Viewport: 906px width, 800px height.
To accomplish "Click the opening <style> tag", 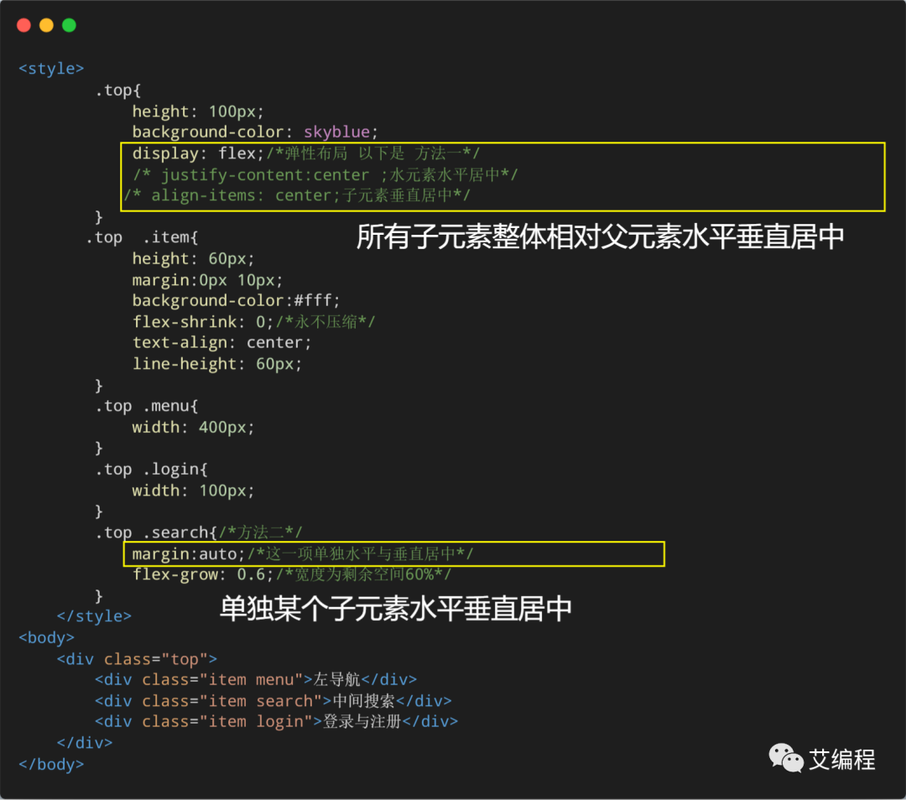I will coord(51,69).
